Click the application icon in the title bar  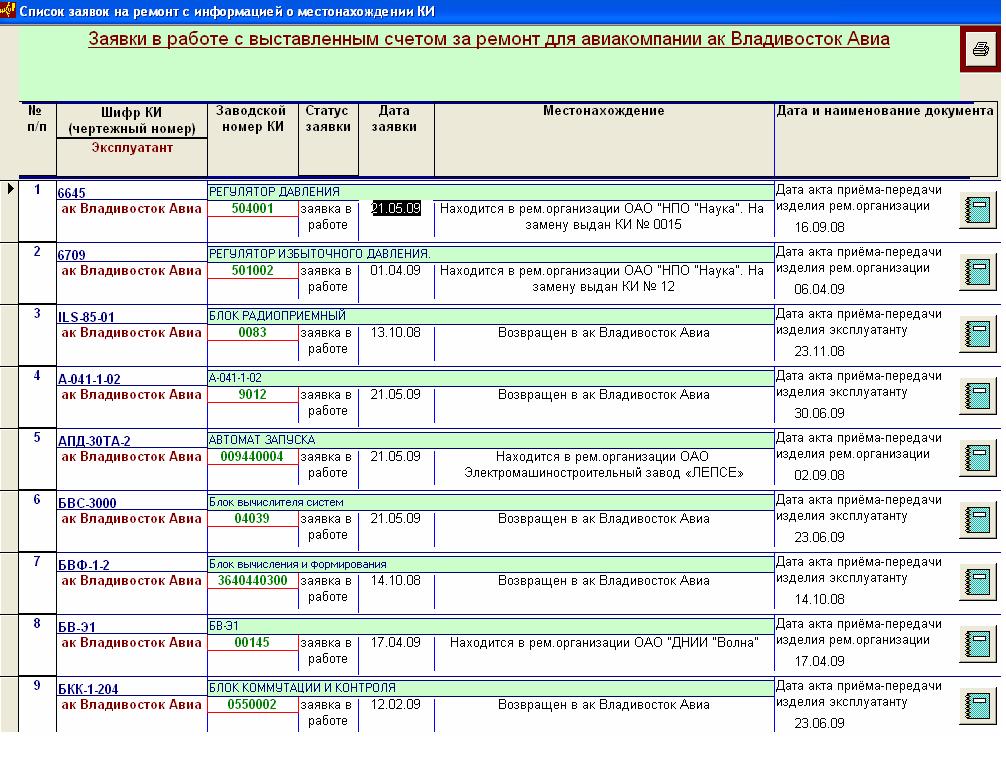(x=8, y=11)
